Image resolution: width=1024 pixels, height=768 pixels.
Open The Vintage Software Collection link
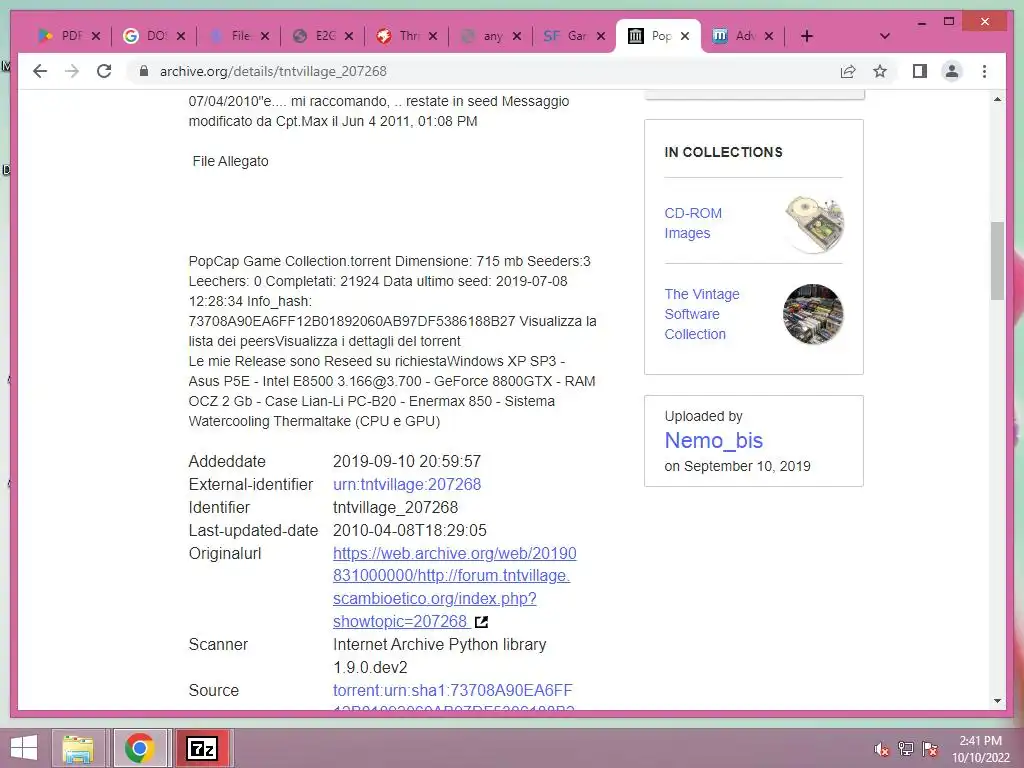coord(702,313)
